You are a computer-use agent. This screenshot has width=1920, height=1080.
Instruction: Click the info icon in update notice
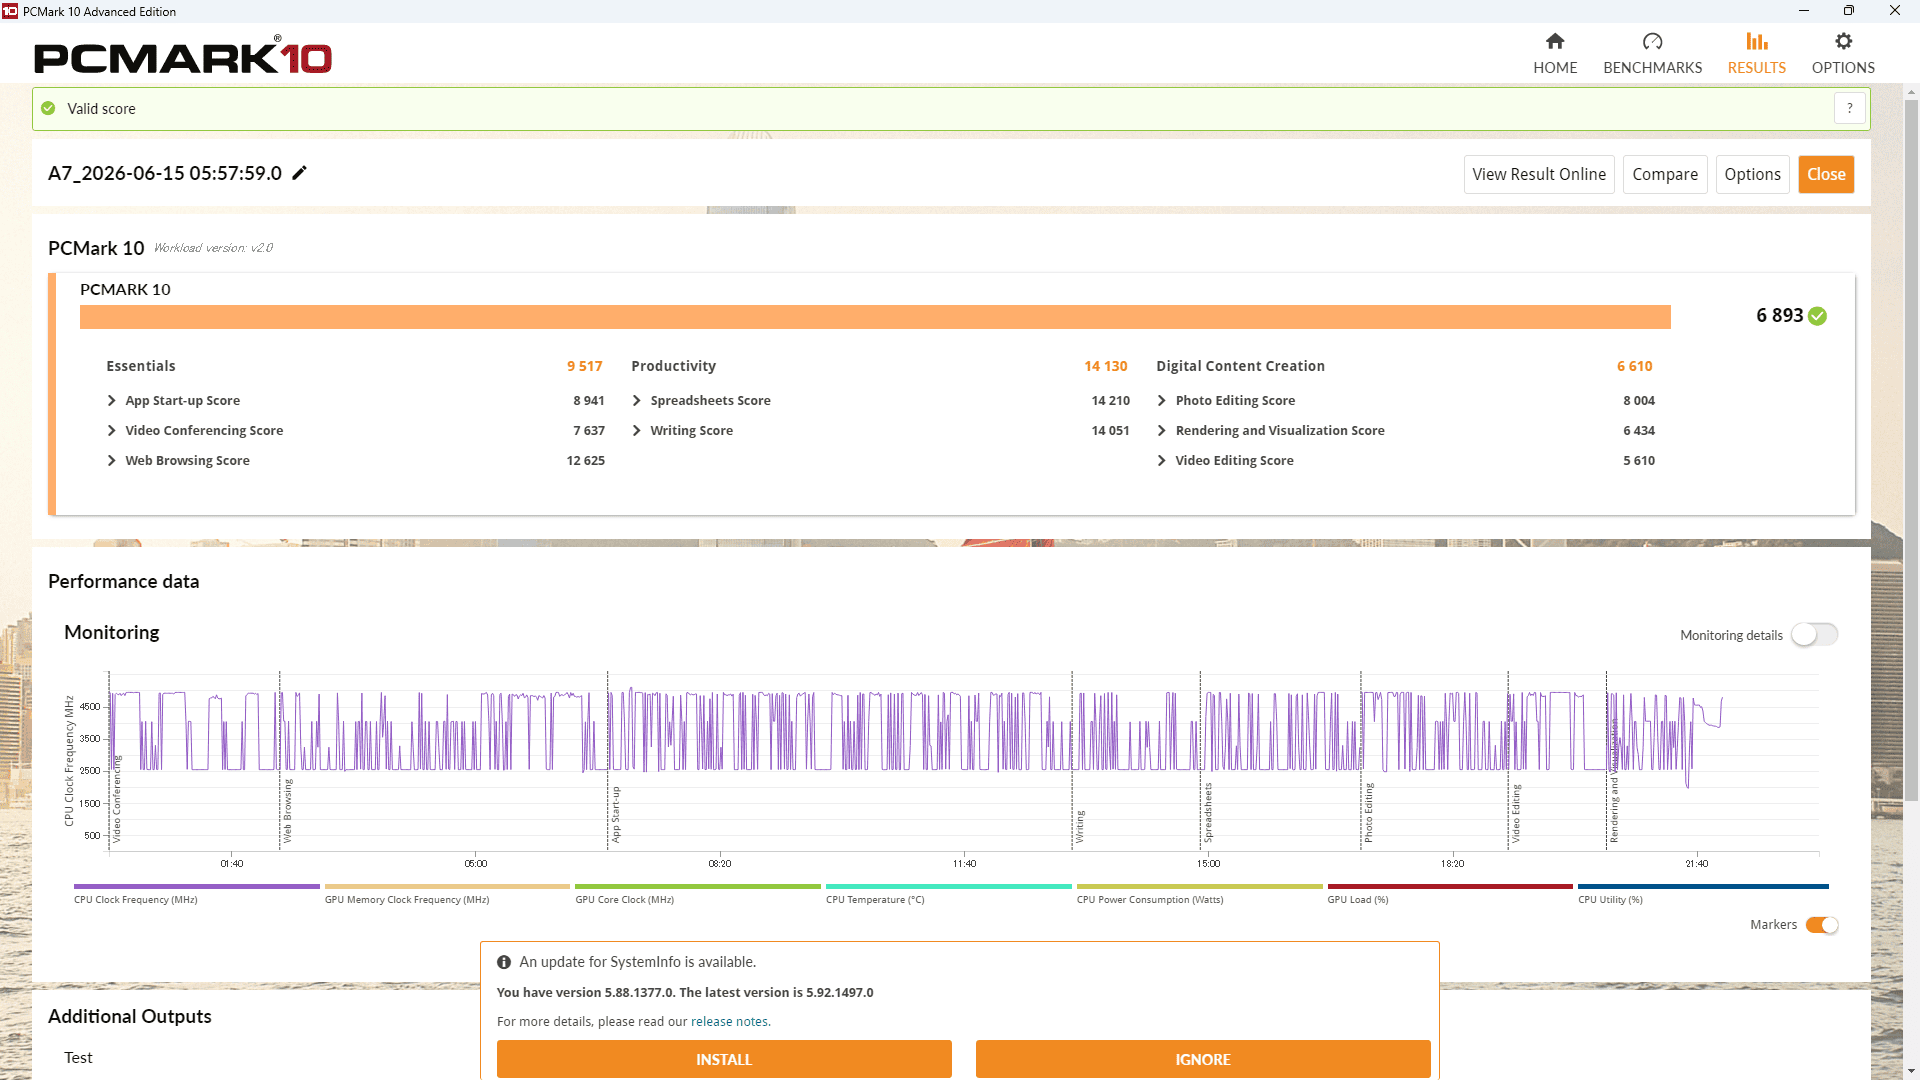[x=504, y=962]
